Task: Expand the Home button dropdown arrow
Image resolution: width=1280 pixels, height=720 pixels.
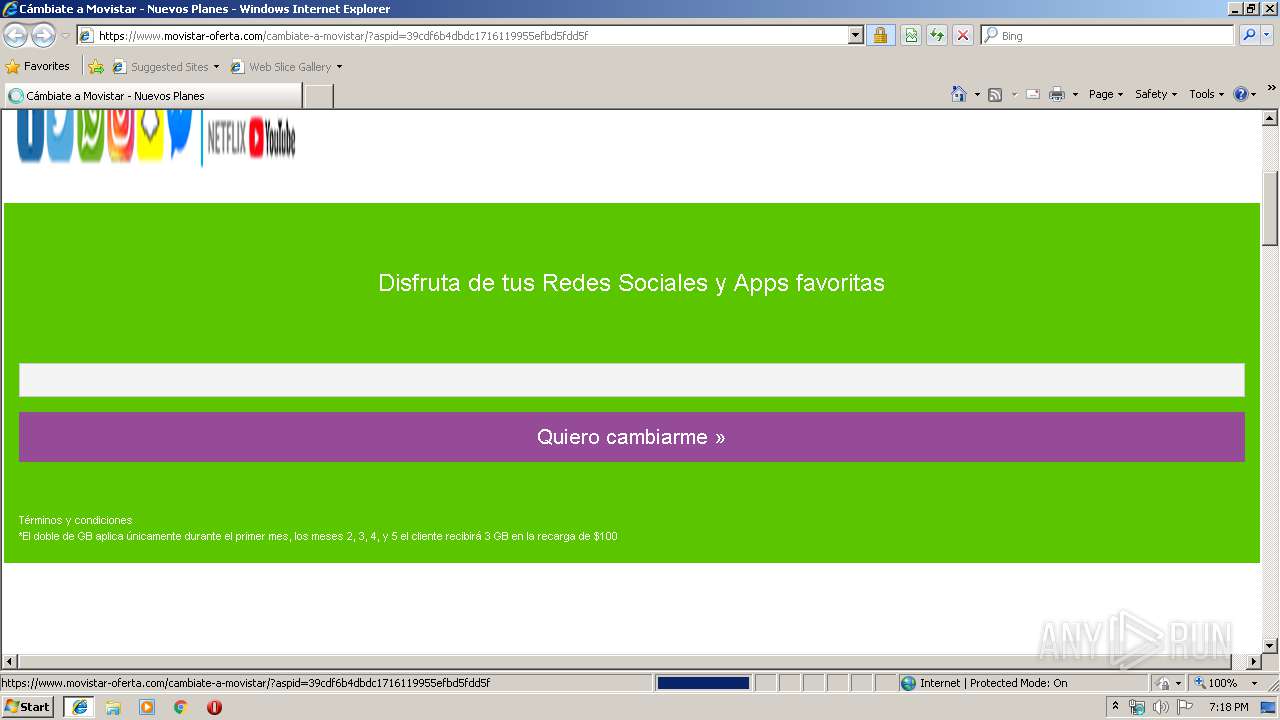Action: click(977, 94)
